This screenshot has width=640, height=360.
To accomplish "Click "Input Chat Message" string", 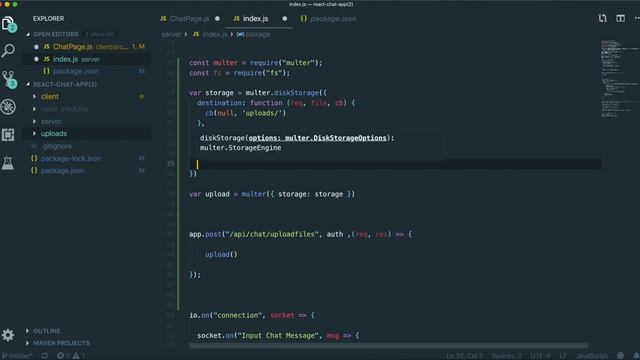I will pyautogui.click(x=278, y=336).
